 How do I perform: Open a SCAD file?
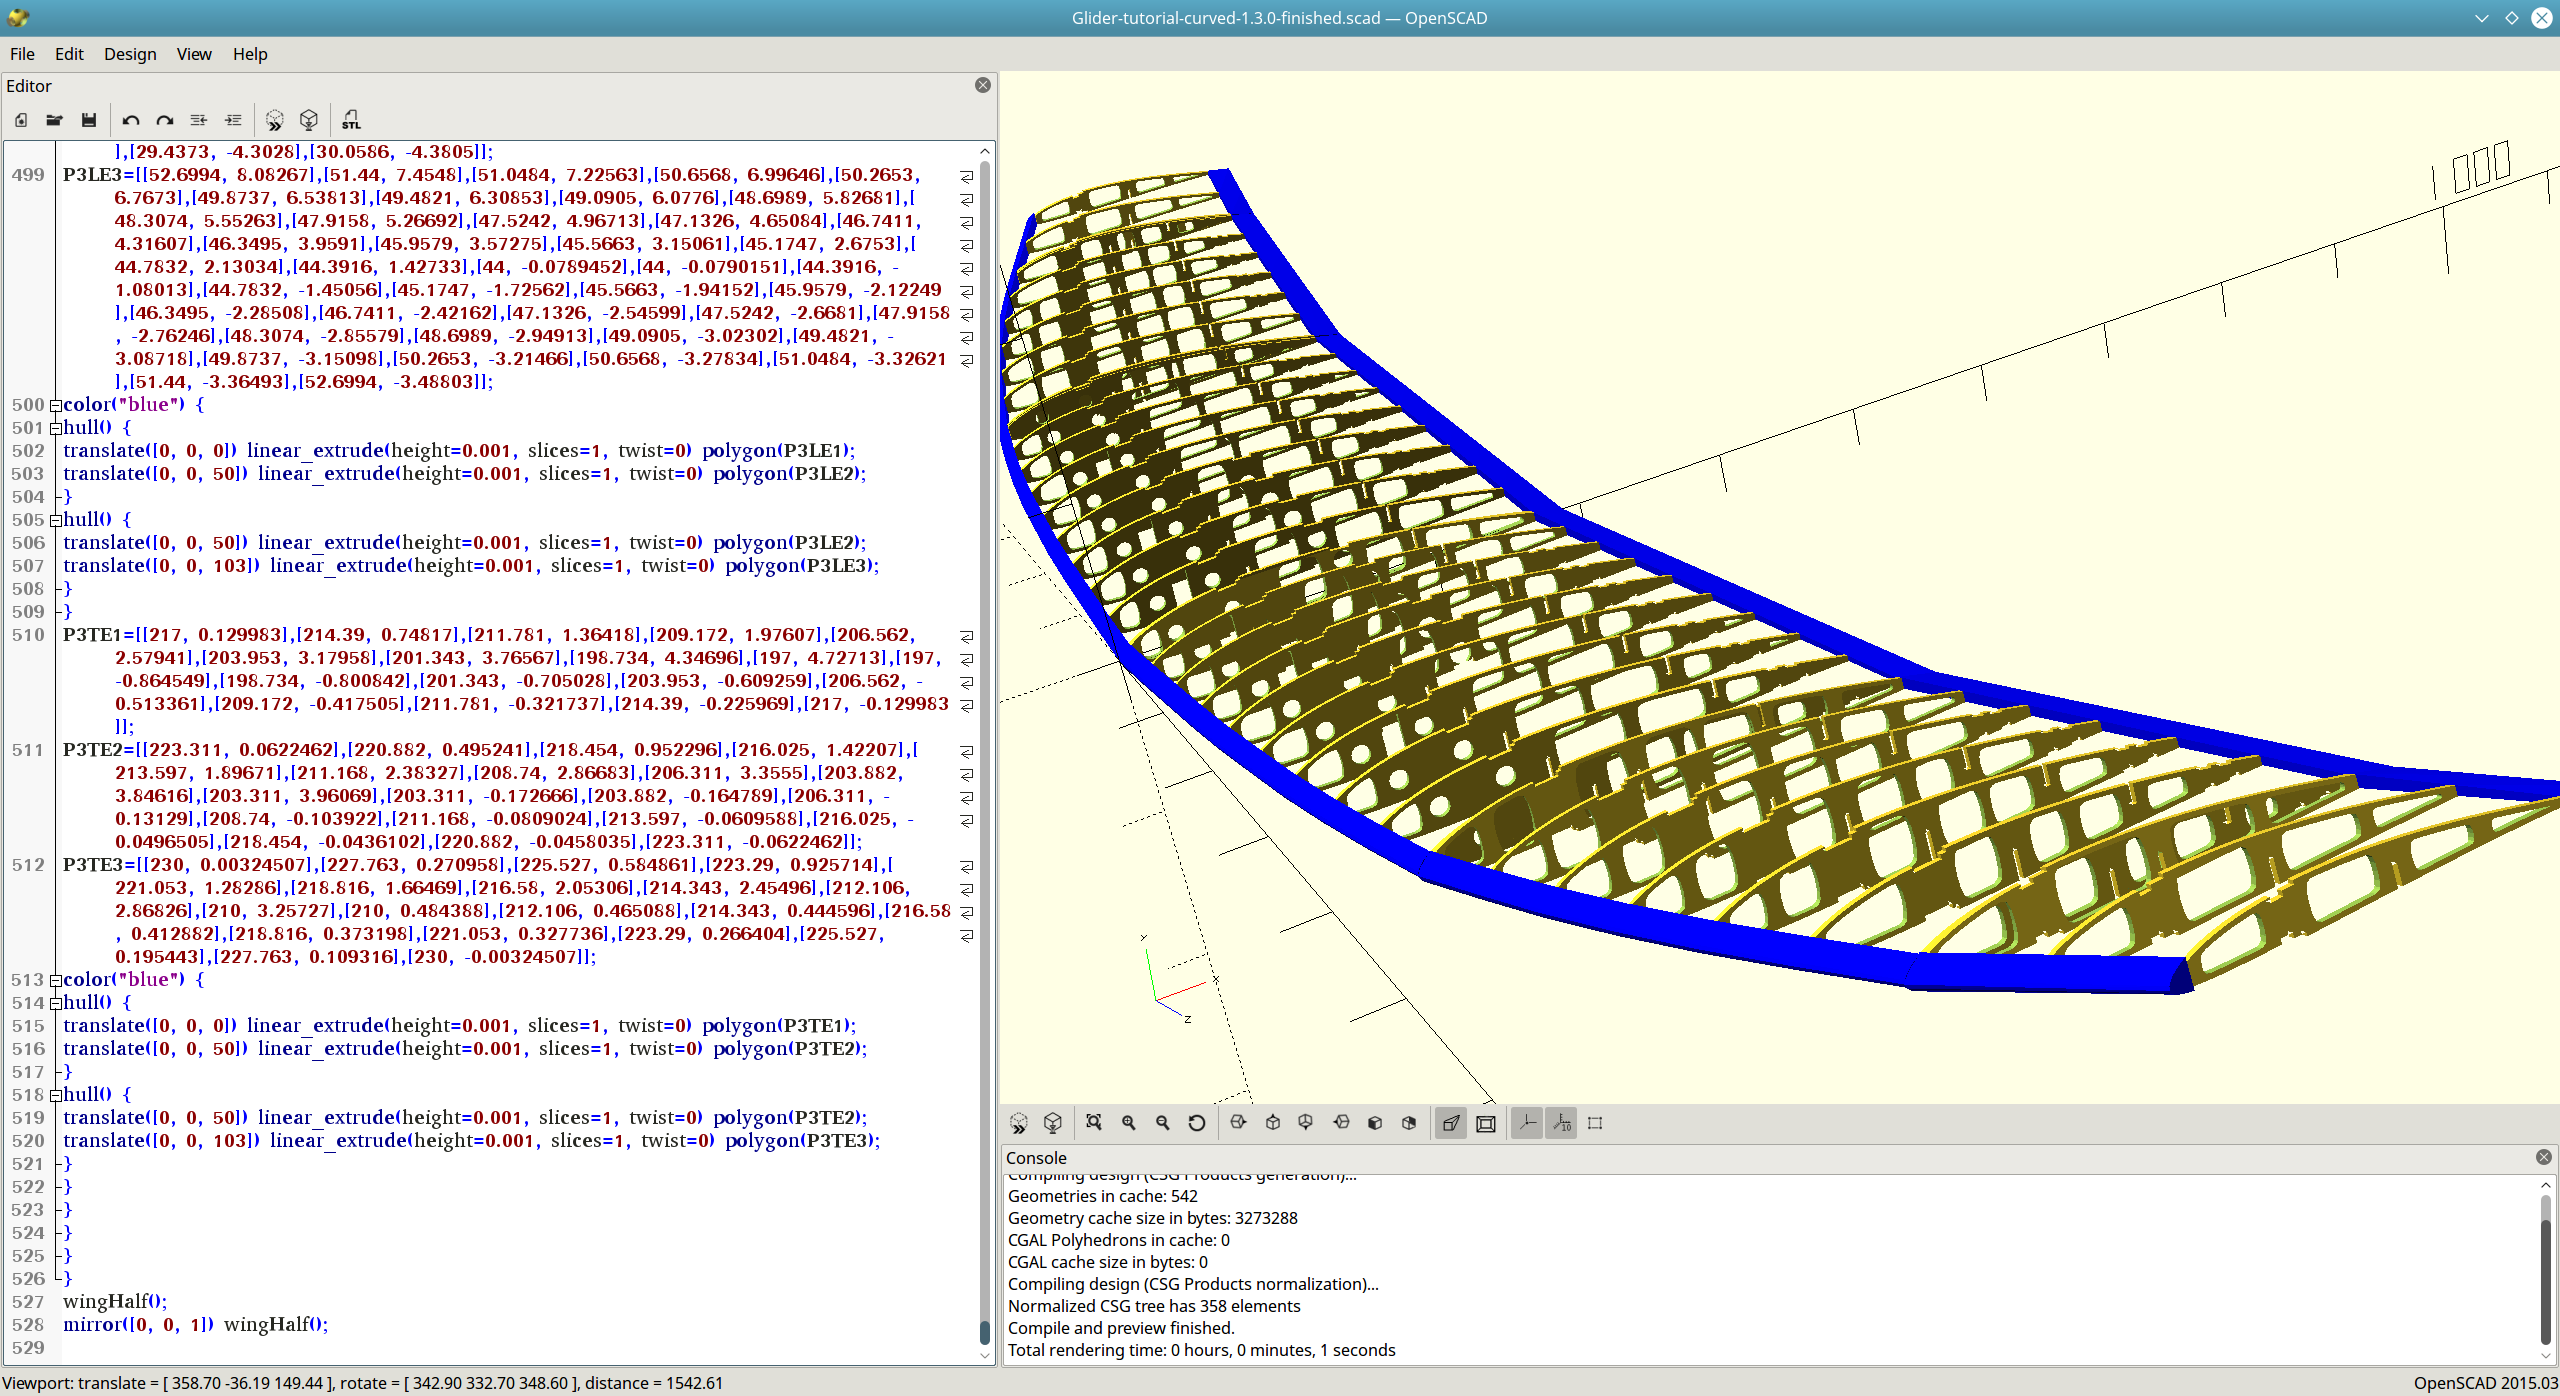(54, 120)
